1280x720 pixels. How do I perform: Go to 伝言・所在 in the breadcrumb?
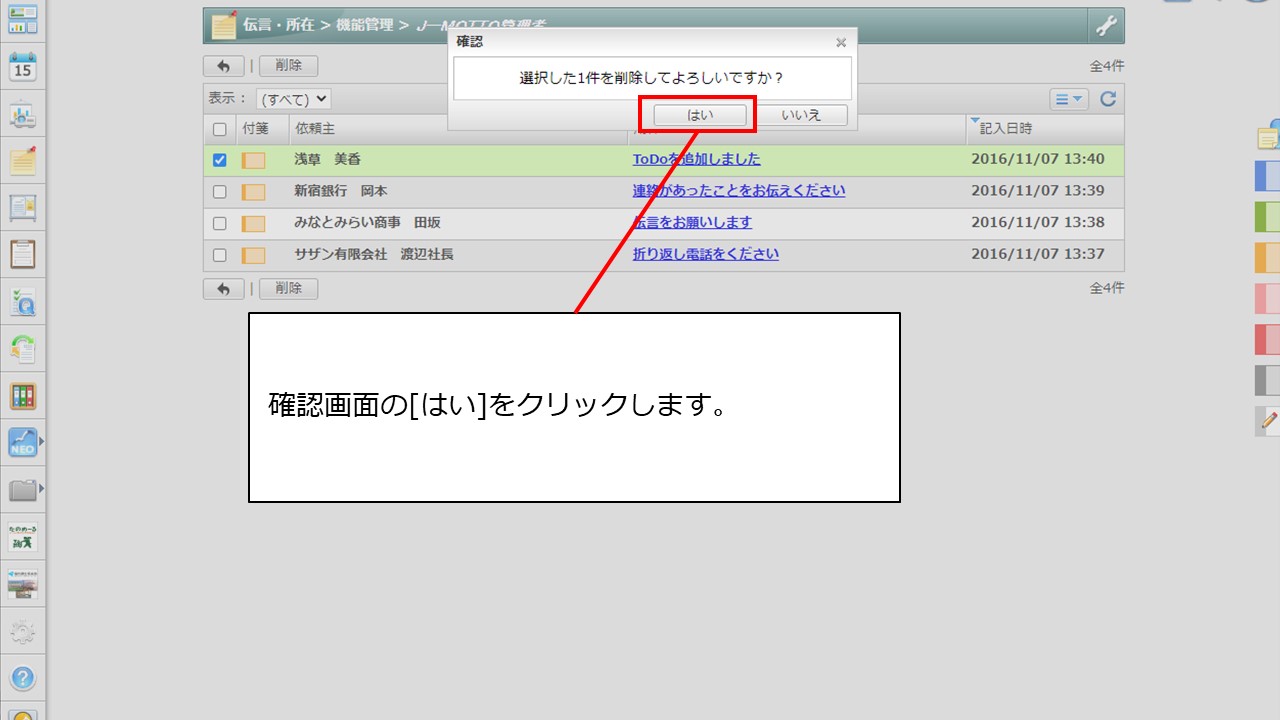click(x=279, y=25)
